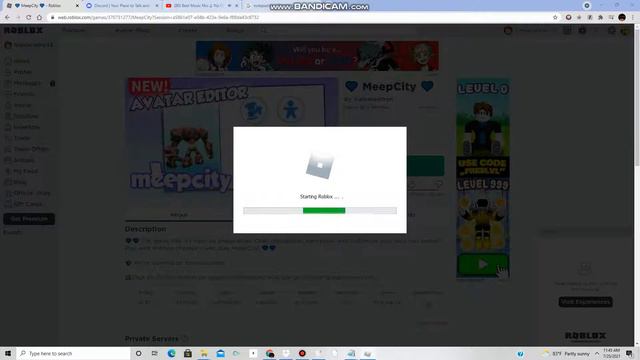Bookmark this page with the star icon
This screenshot has width=640, height=360.
pos(555,18)
